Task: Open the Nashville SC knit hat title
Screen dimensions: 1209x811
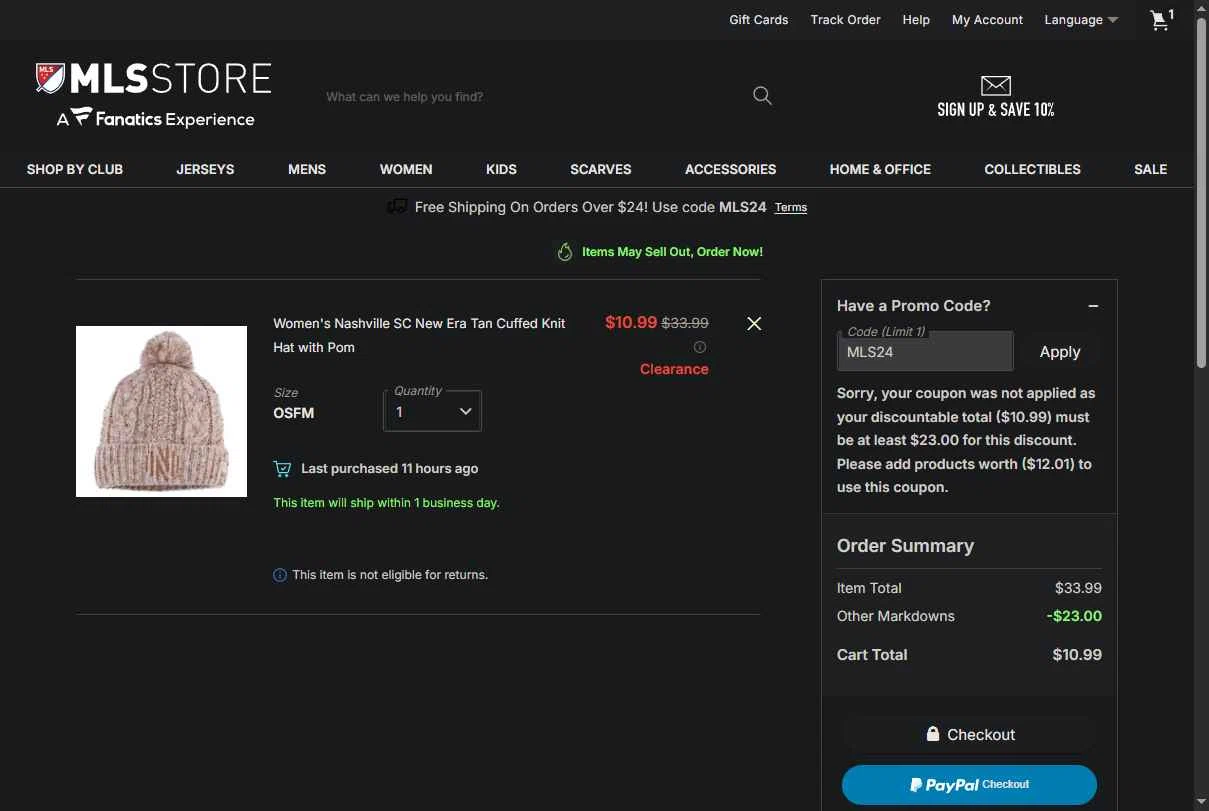Action: 419,335
